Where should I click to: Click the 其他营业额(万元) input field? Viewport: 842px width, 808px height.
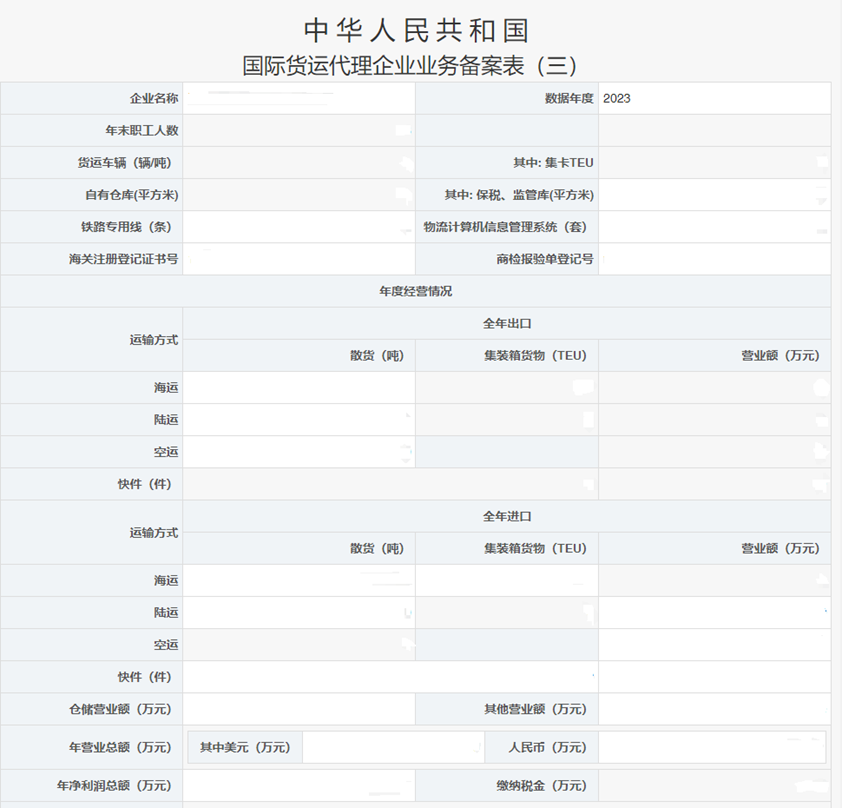click(x=715, y=709)
